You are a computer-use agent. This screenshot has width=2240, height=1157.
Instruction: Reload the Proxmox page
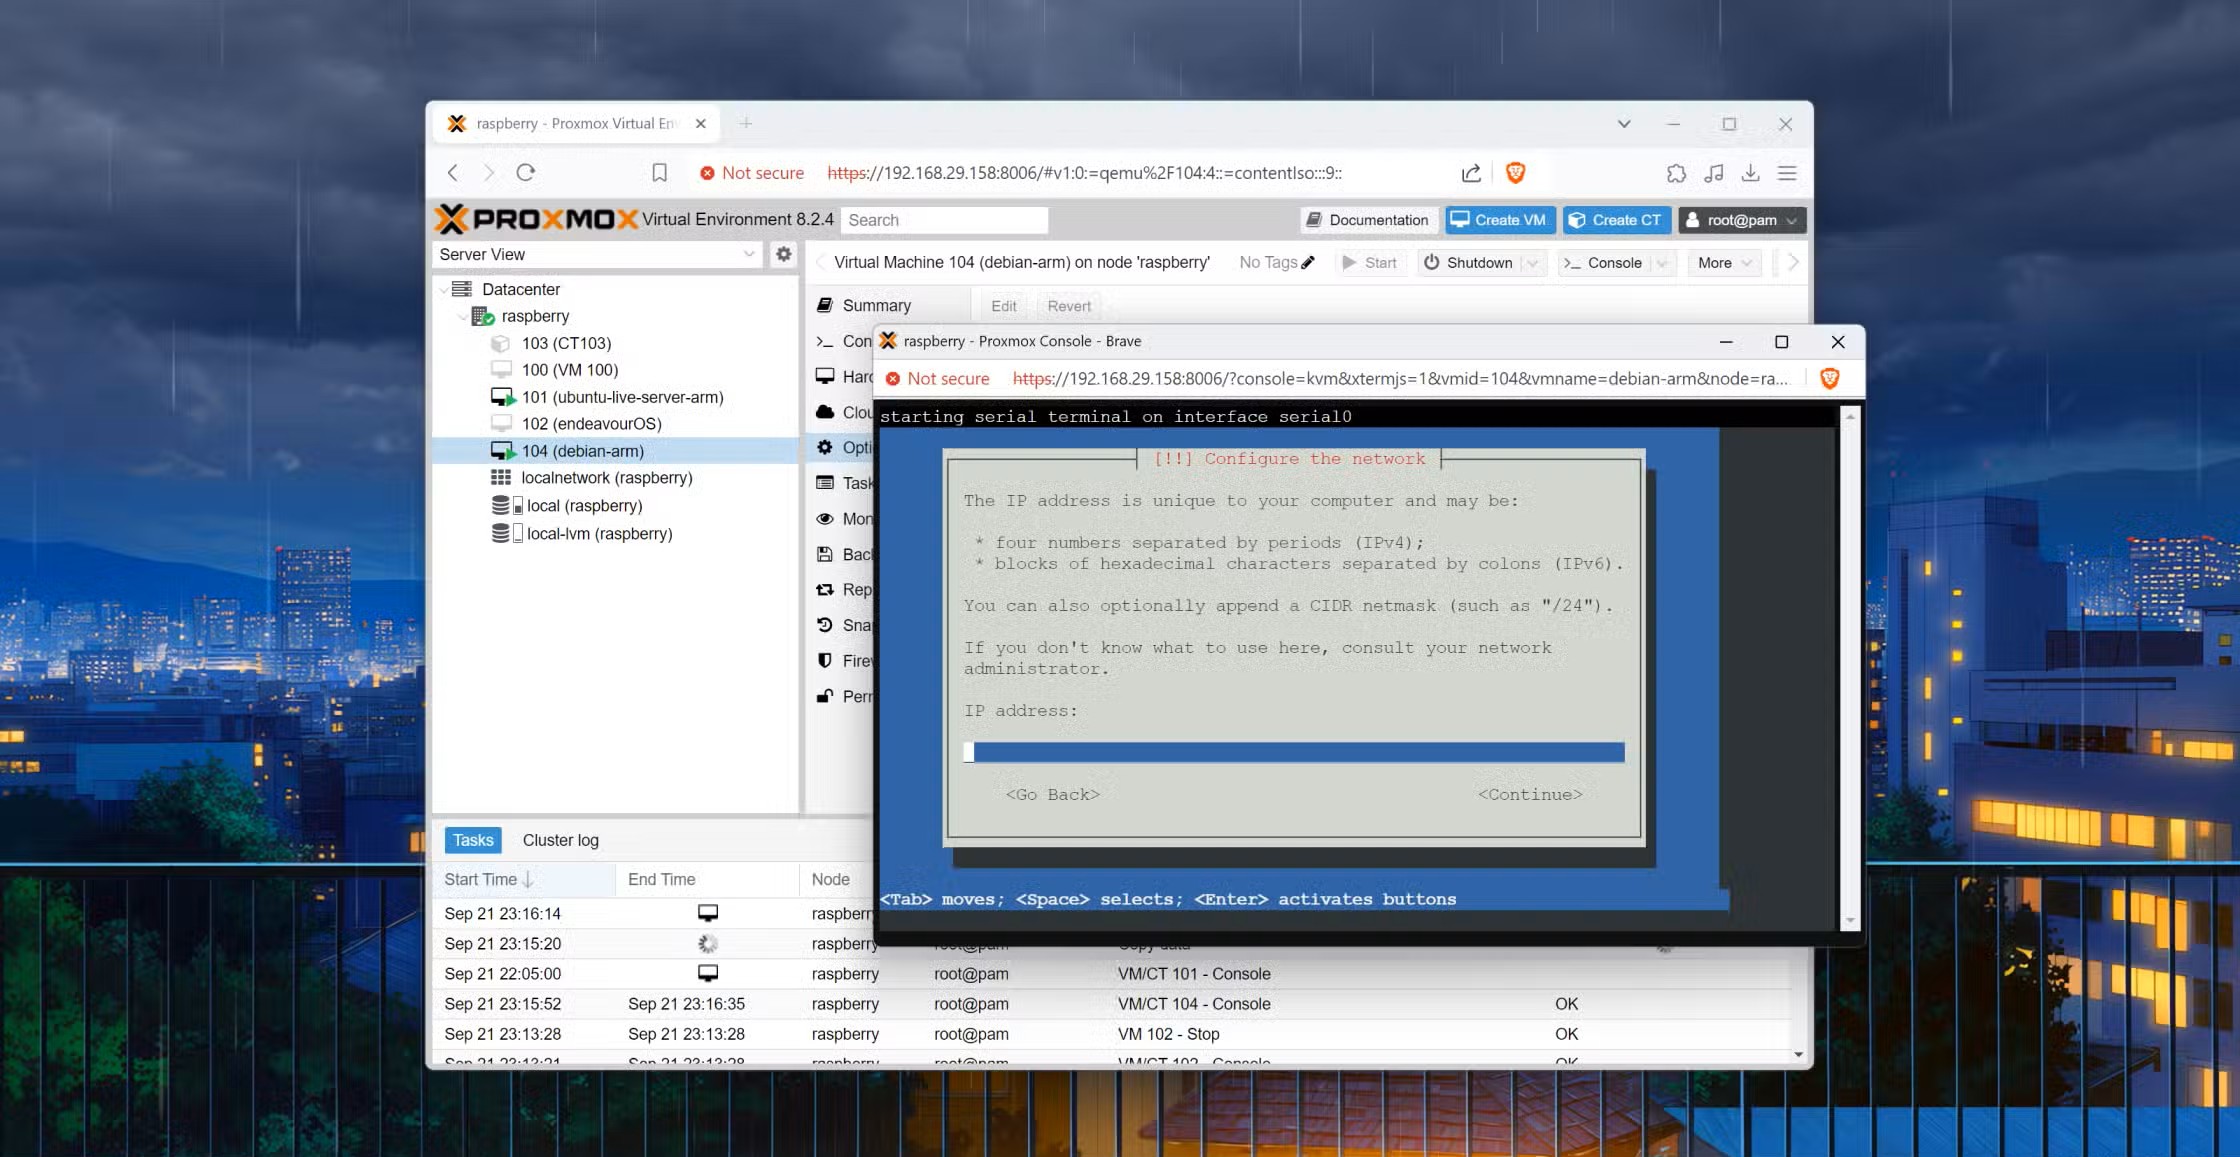(526, 173)
